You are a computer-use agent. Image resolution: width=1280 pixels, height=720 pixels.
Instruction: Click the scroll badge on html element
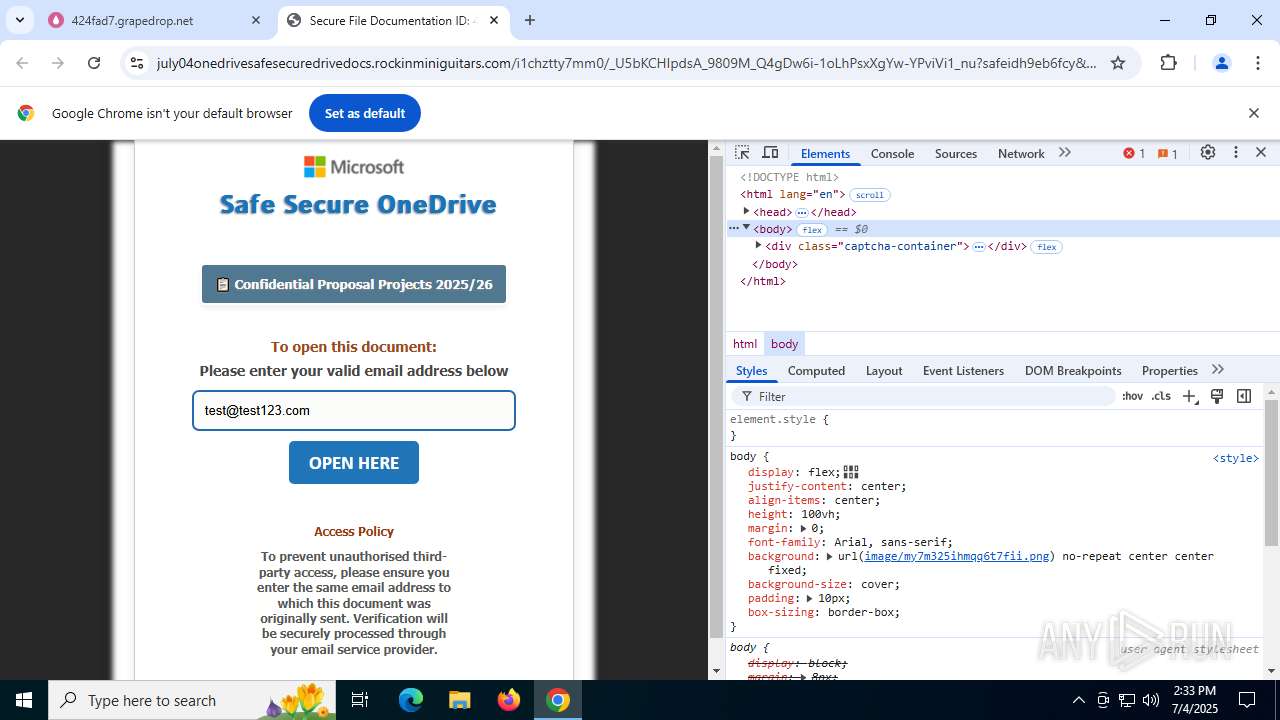(x=870, y=195)
